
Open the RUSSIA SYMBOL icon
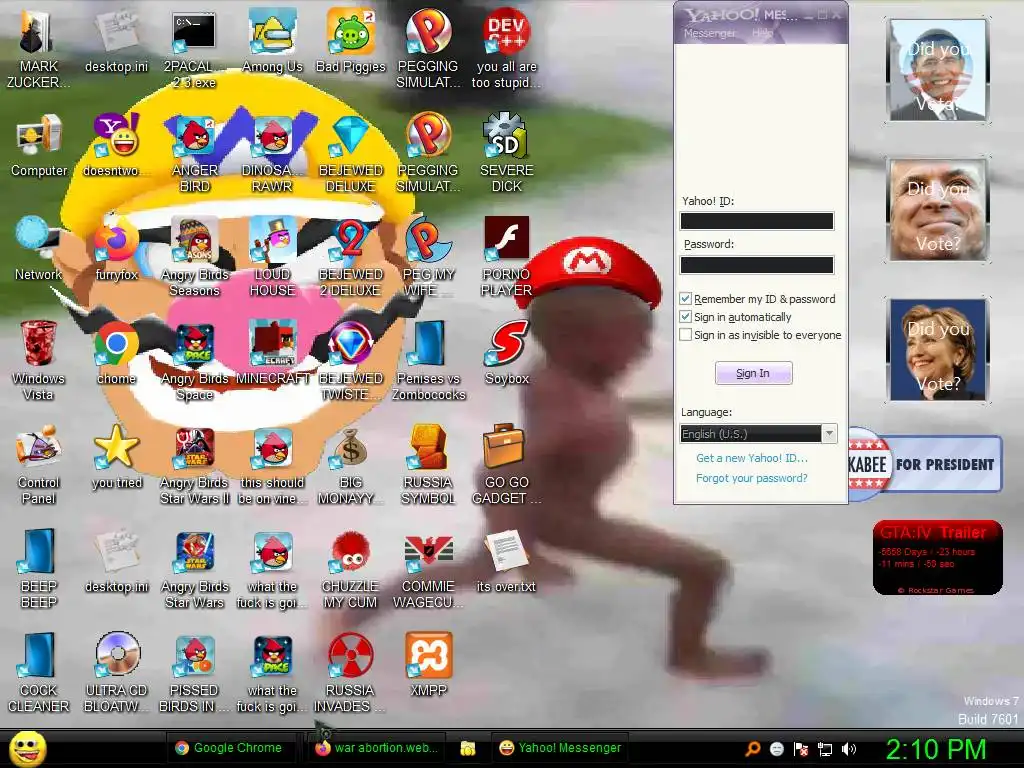point(428,464)
